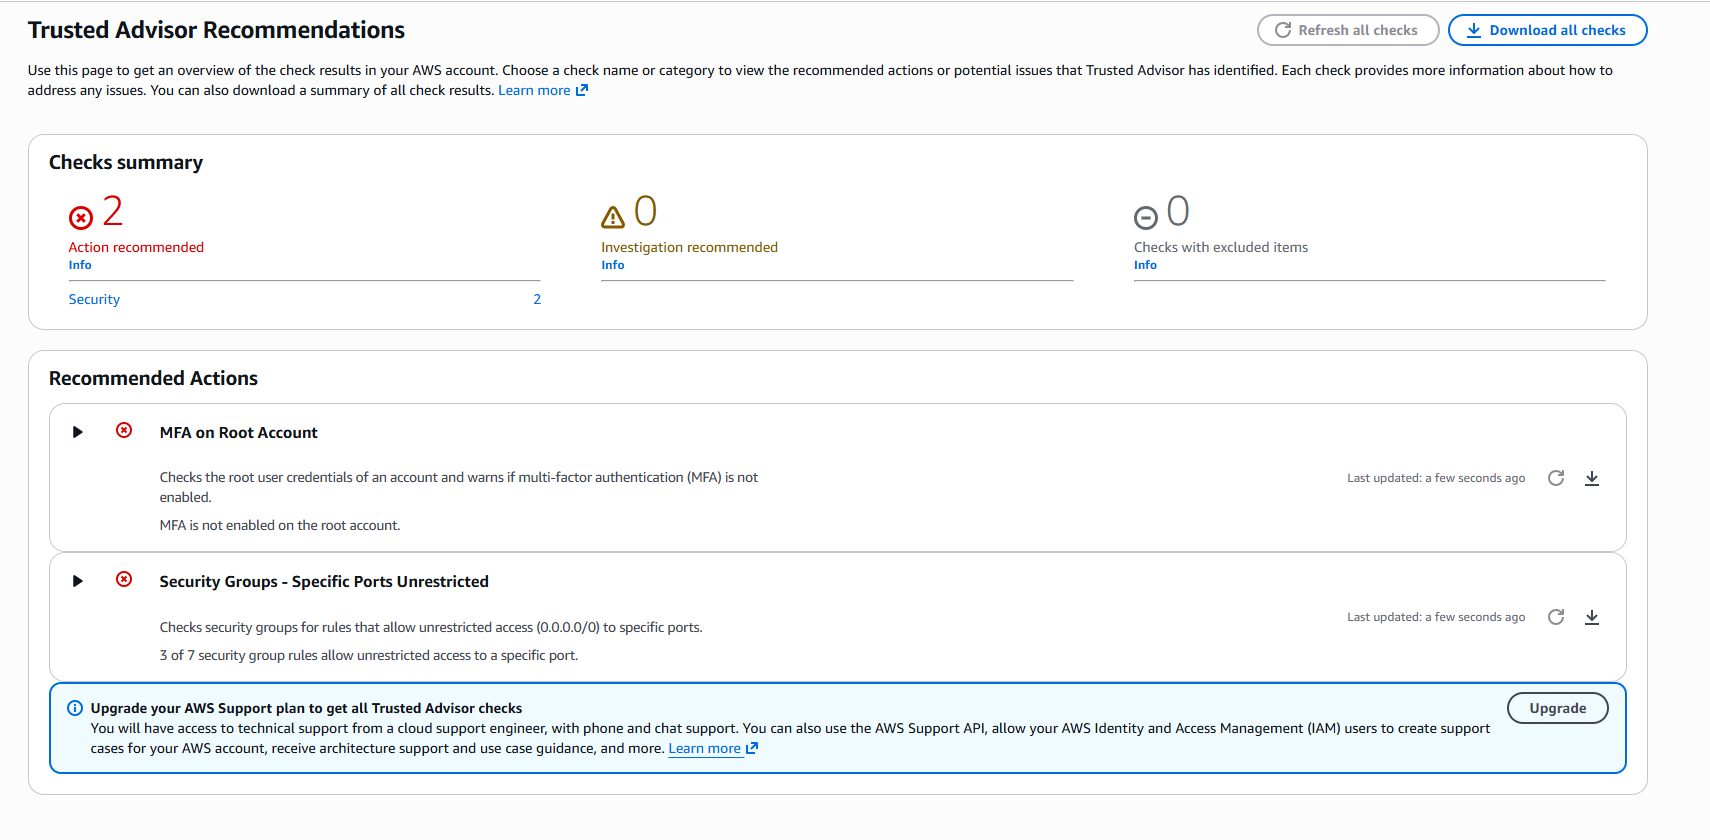Click the info icon in the upgrade banner
This screenshot has height=840, width=1710.
point(75,708)
